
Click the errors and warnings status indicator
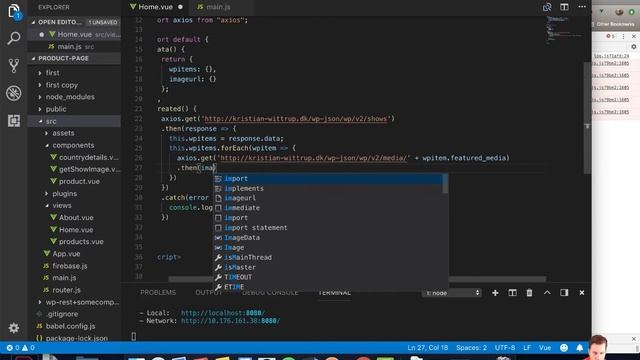tap(20, 348)
